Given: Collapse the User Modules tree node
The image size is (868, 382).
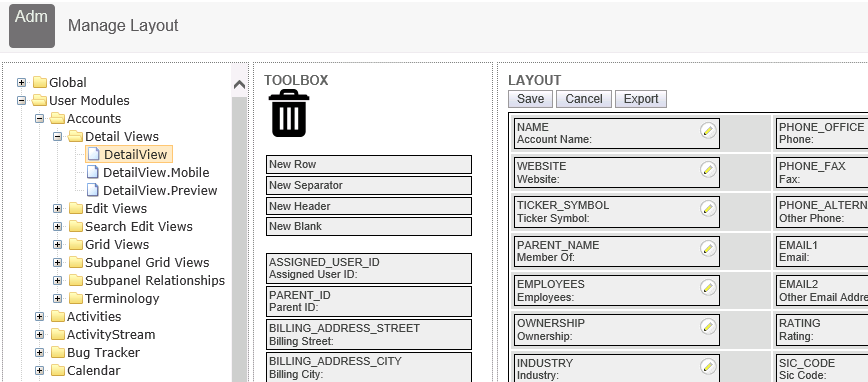Looking at the screenshot, I should click(22, 100).
